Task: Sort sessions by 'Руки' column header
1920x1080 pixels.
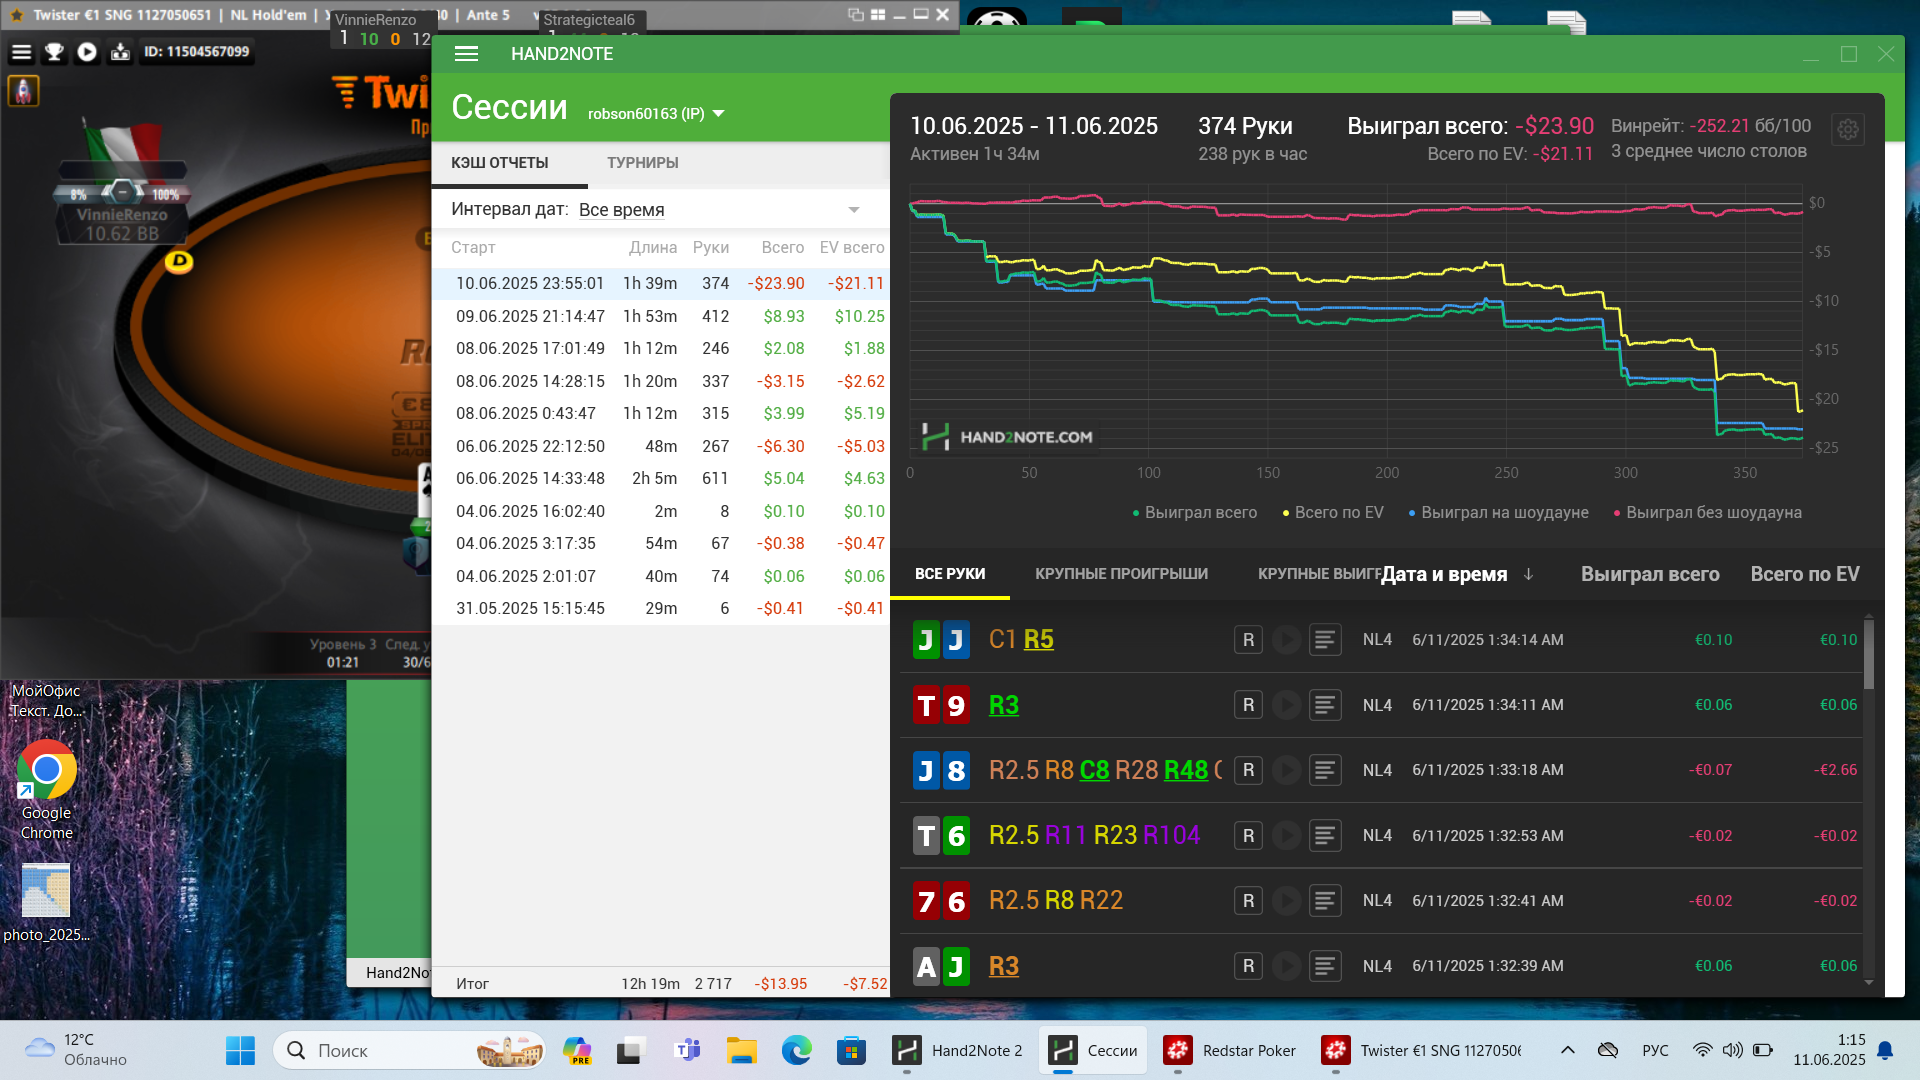Action: point(711,247)
